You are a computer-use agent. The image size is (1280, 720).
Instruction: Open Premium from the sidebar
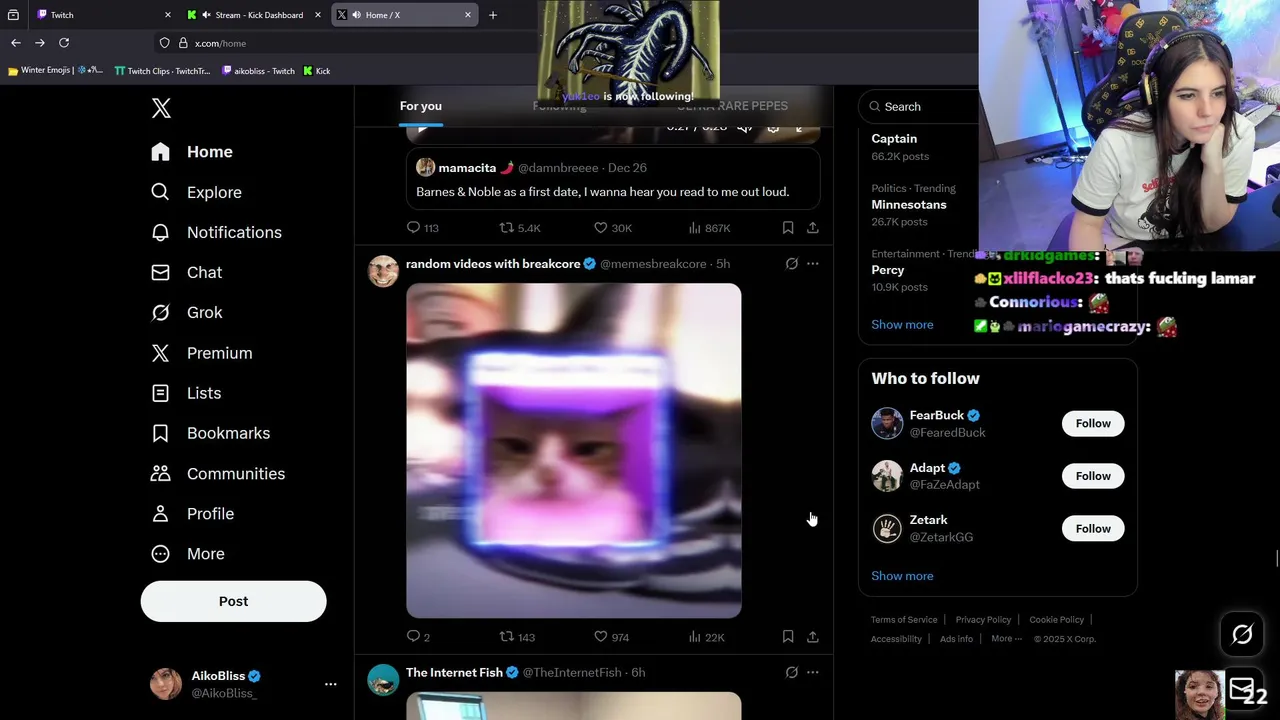tap(201, 353)
